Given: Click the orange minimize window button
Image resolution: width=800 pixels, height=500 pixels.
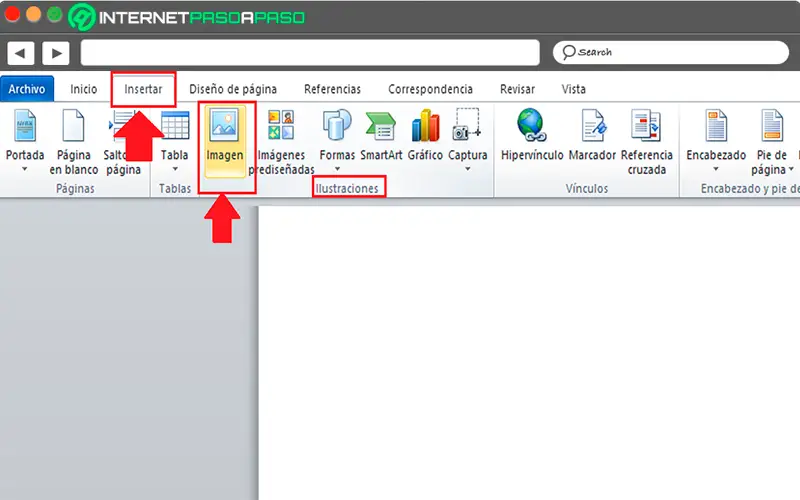Looking at the screenshot, I should click(33, 14).
